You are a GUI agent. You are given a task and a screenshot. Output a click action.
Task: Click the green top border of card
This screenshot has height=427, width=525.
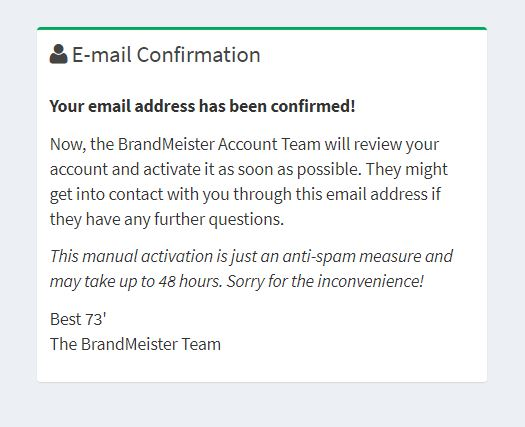[262, 28]
